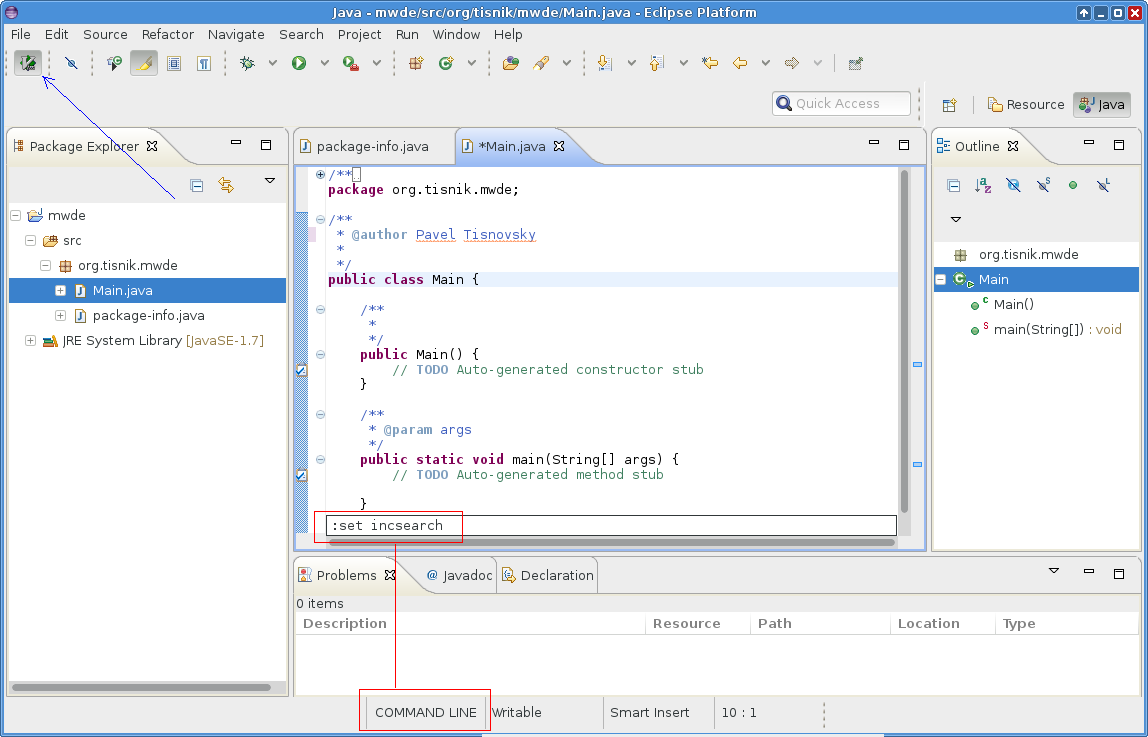Collapse All in Package Explorer

(196, 186)
